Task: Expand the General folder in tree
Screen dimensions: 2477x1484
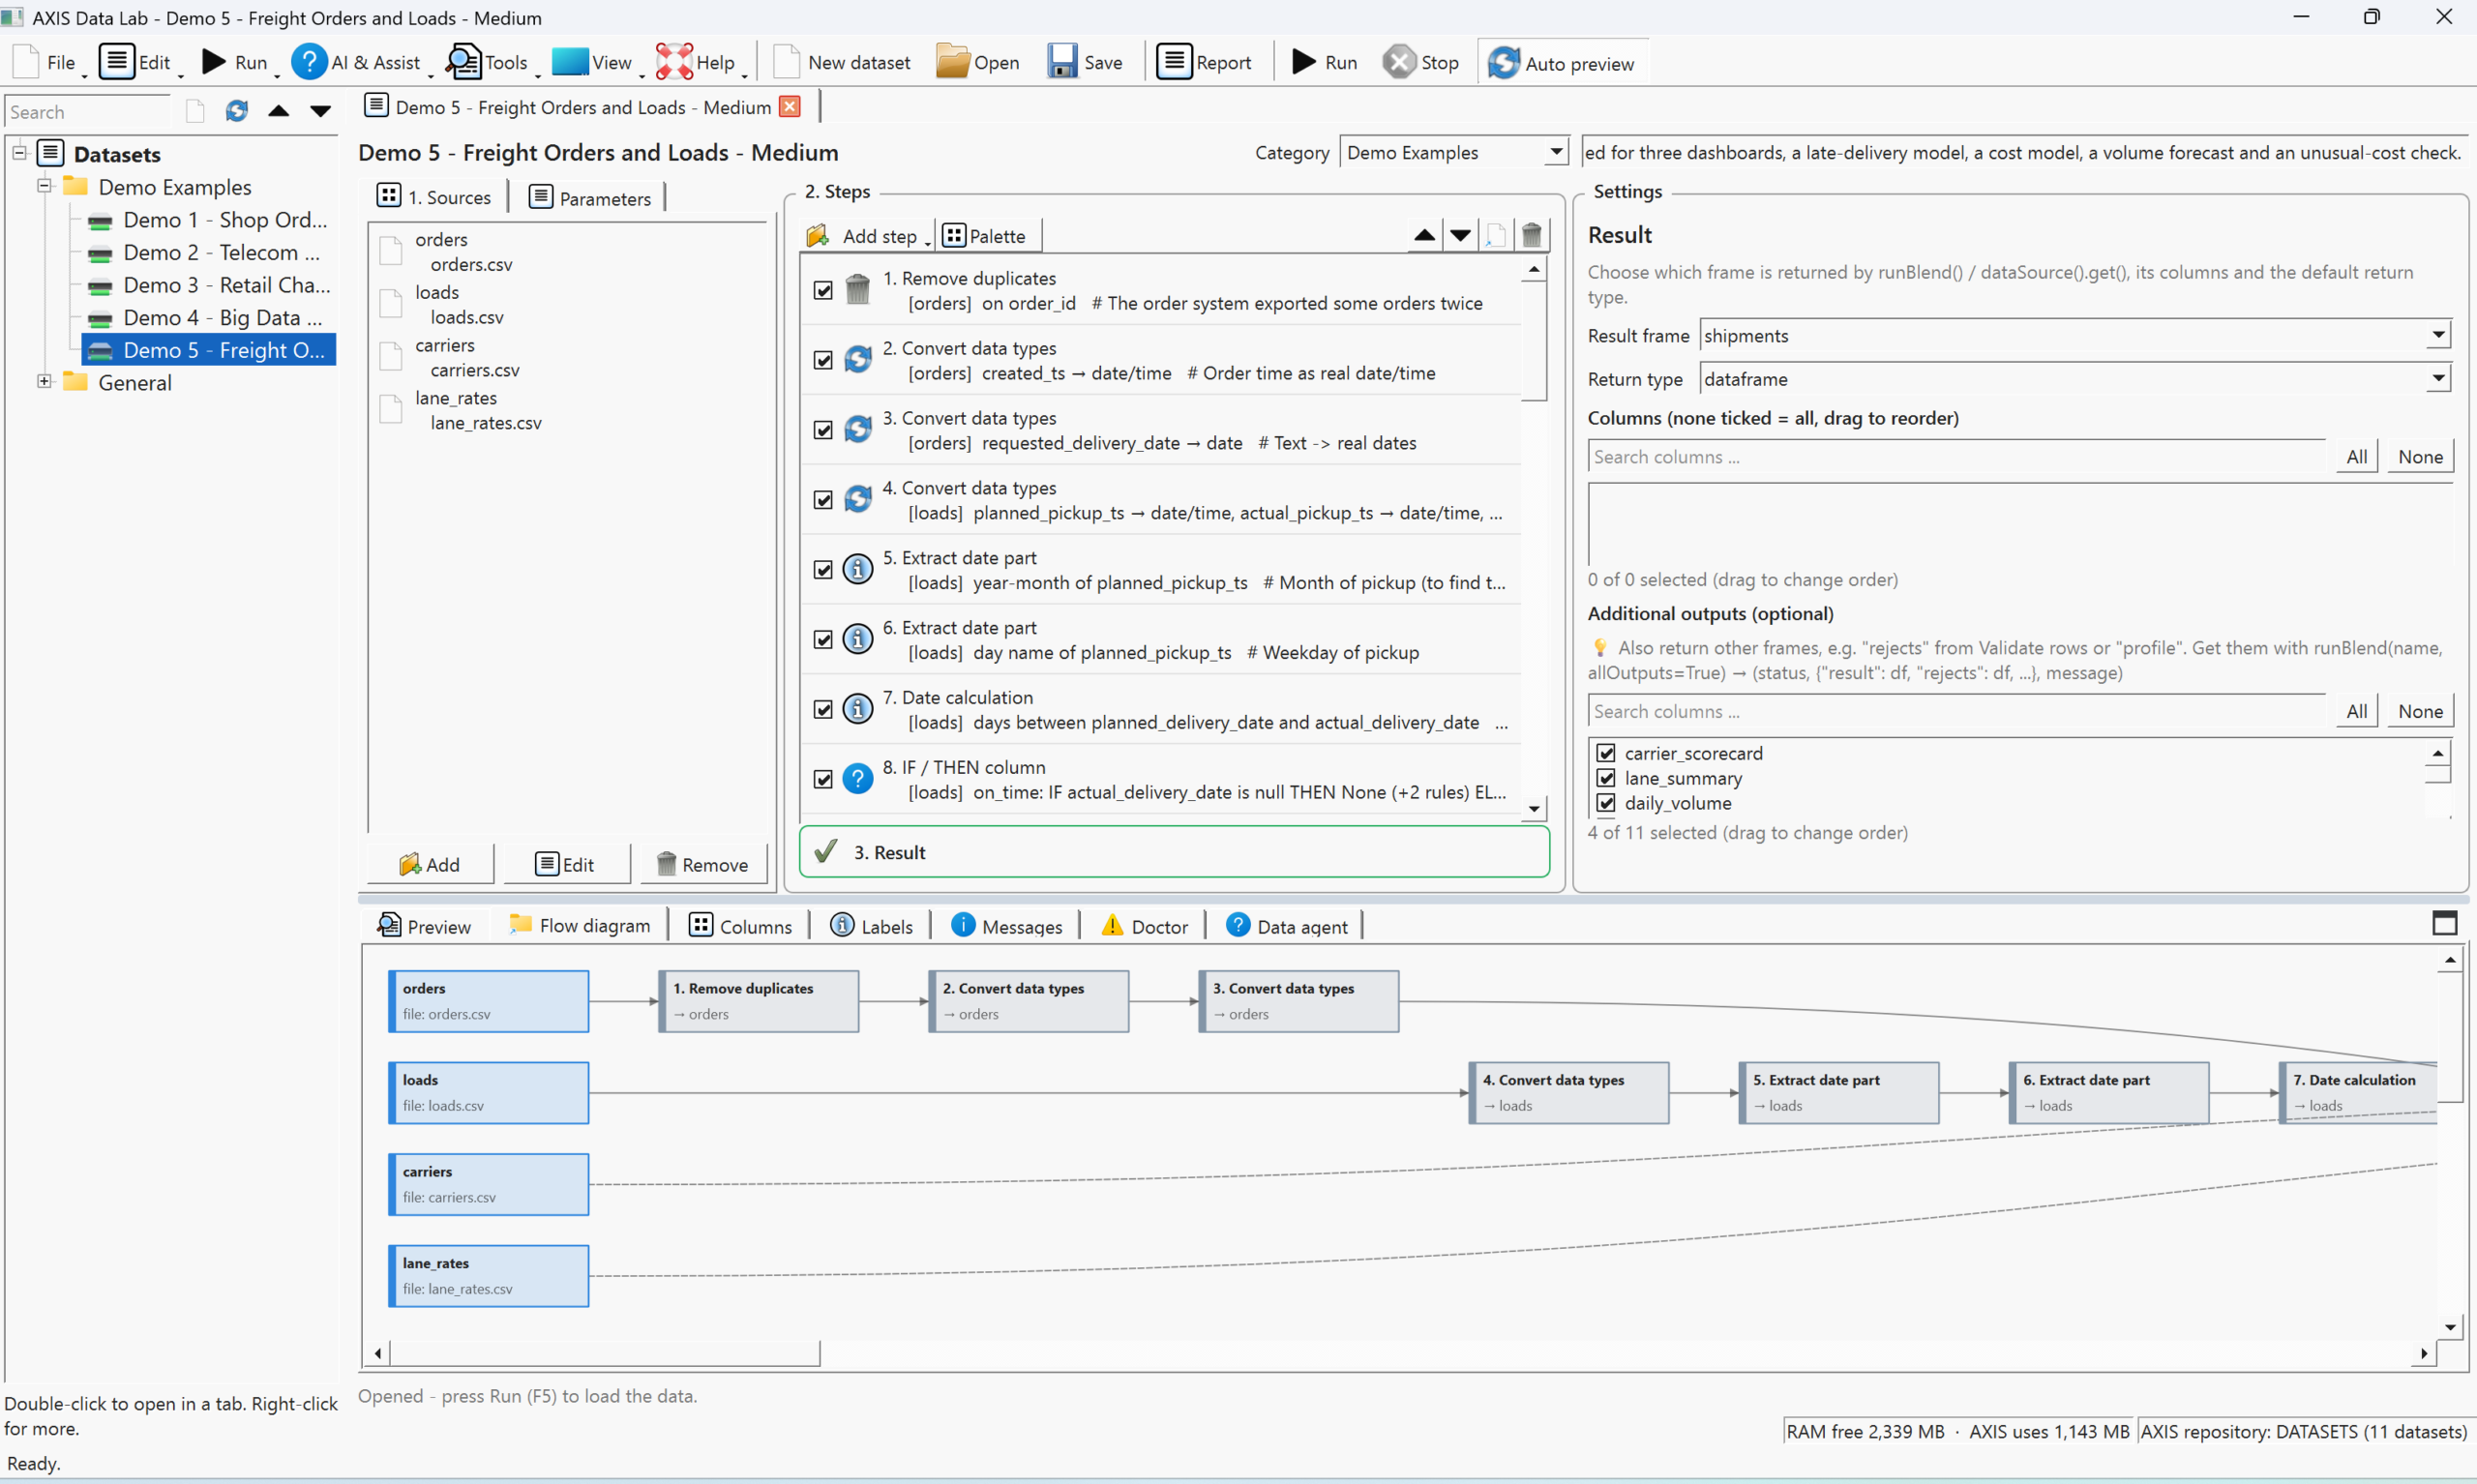Action: tap(44, 382)
